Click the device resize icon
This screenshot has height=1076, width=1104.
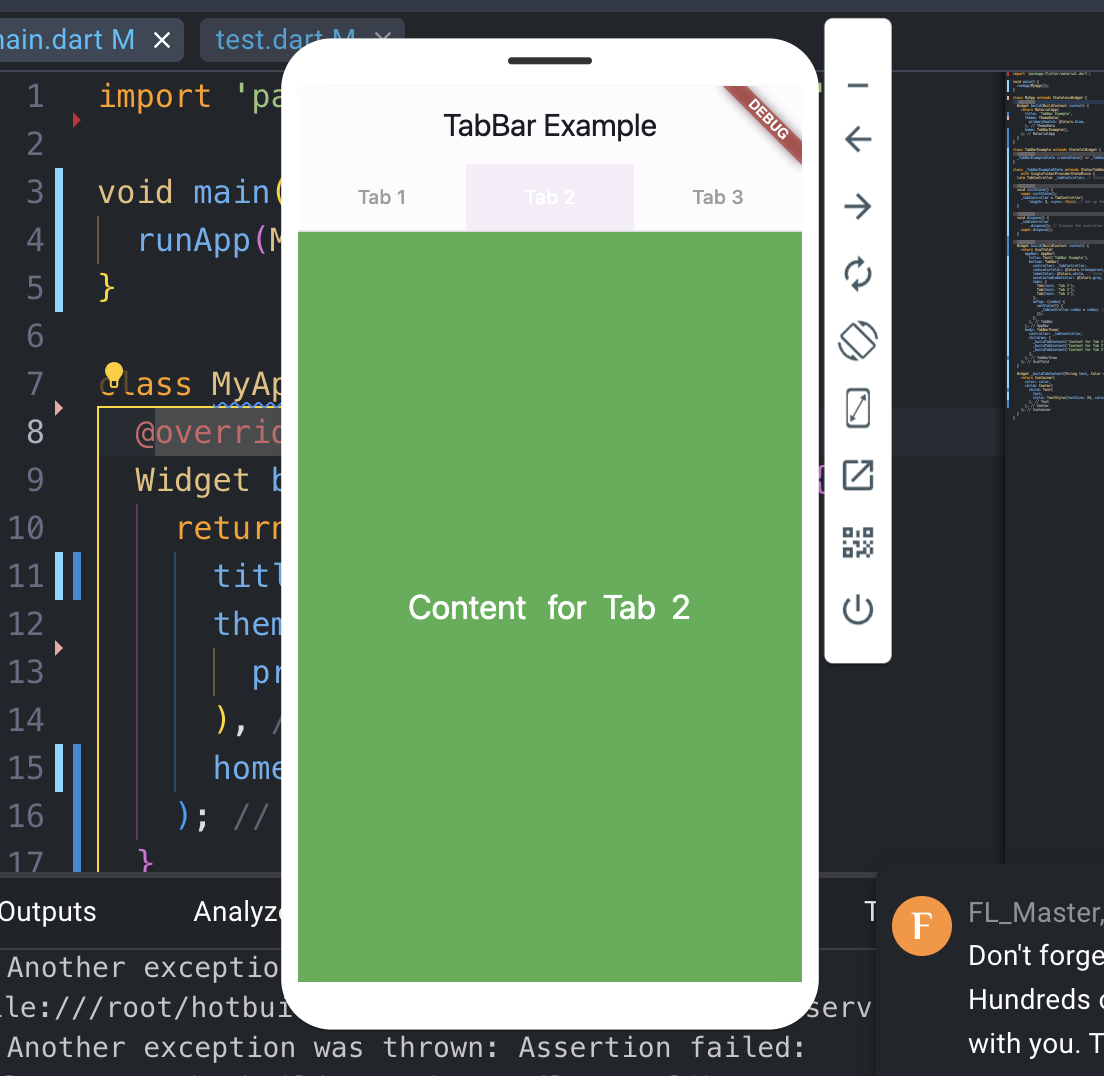point(858,408)
